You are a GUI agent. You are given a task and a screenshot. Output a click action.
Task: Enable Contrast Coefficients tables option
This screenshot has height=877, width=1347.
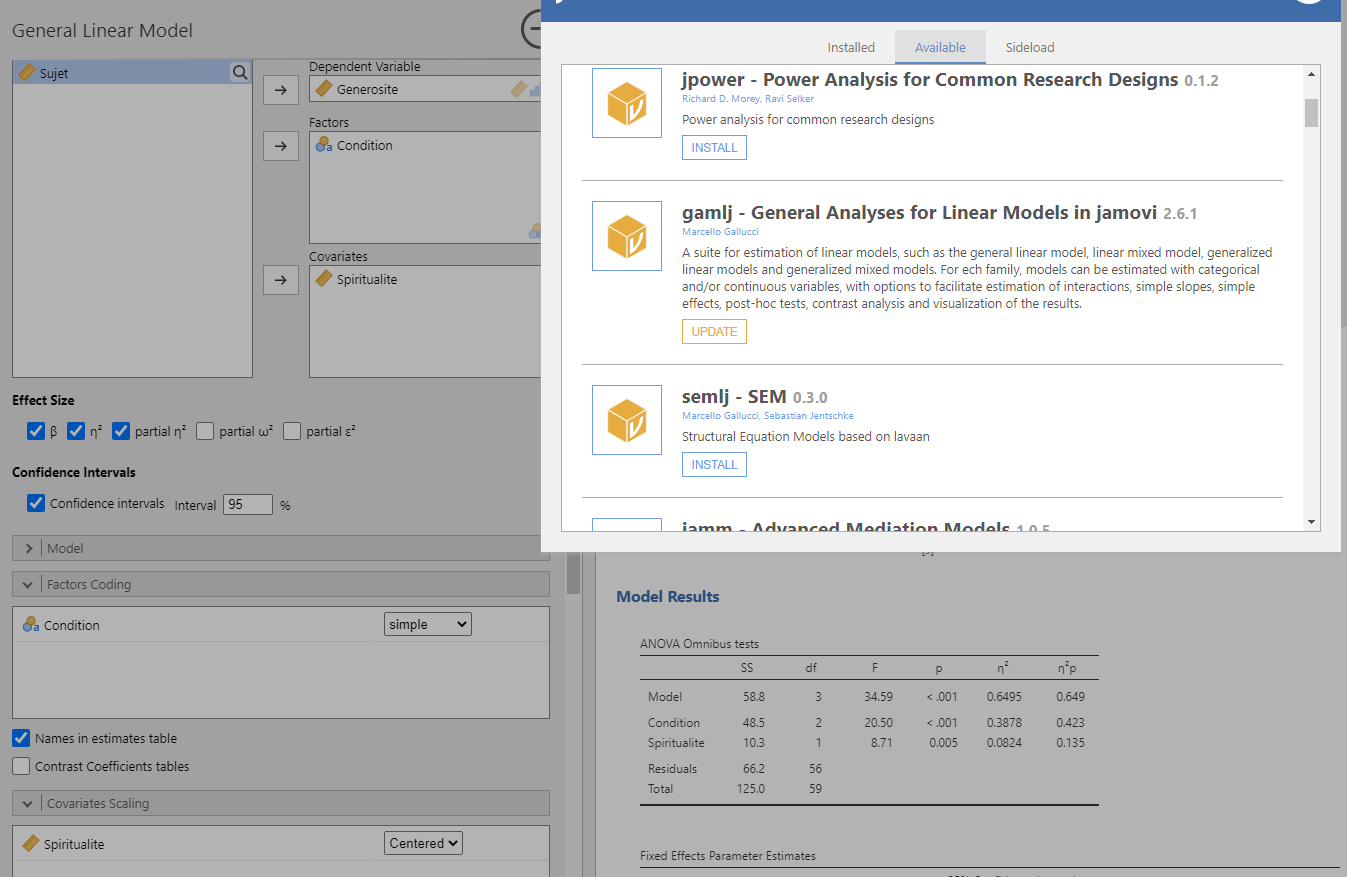tap(21, 767)
